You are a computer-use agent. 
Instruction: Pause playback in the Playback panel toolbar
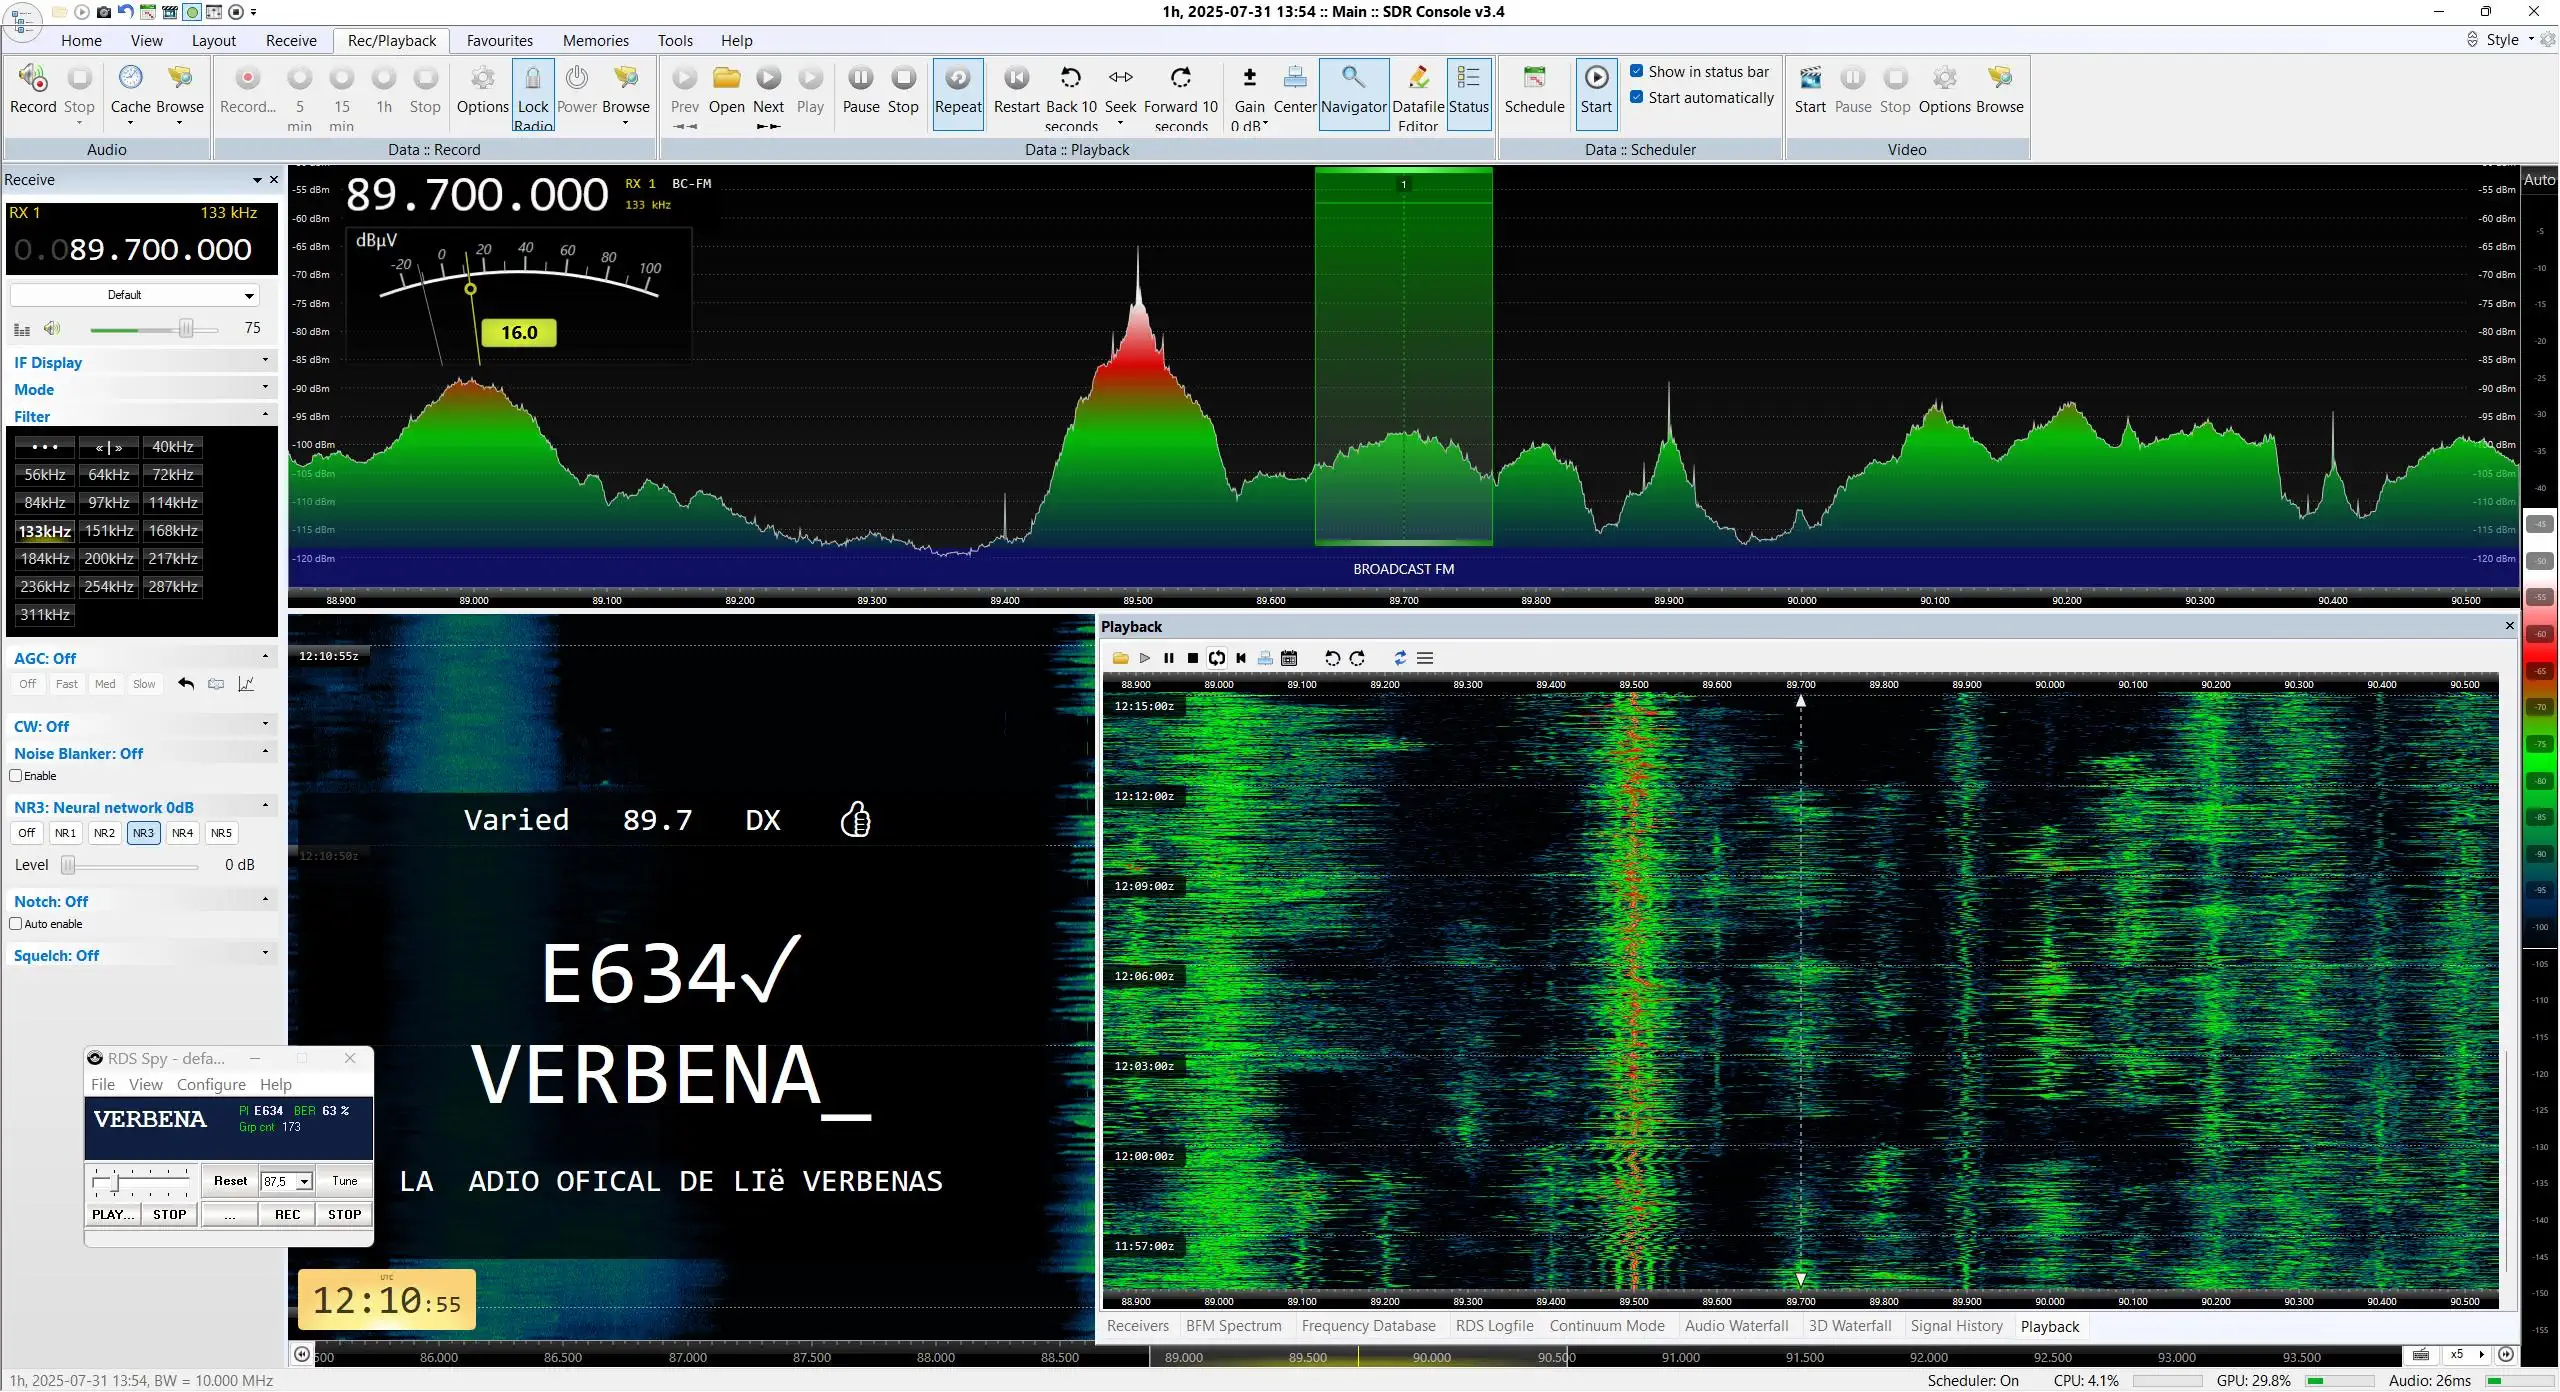[1168, 658]
